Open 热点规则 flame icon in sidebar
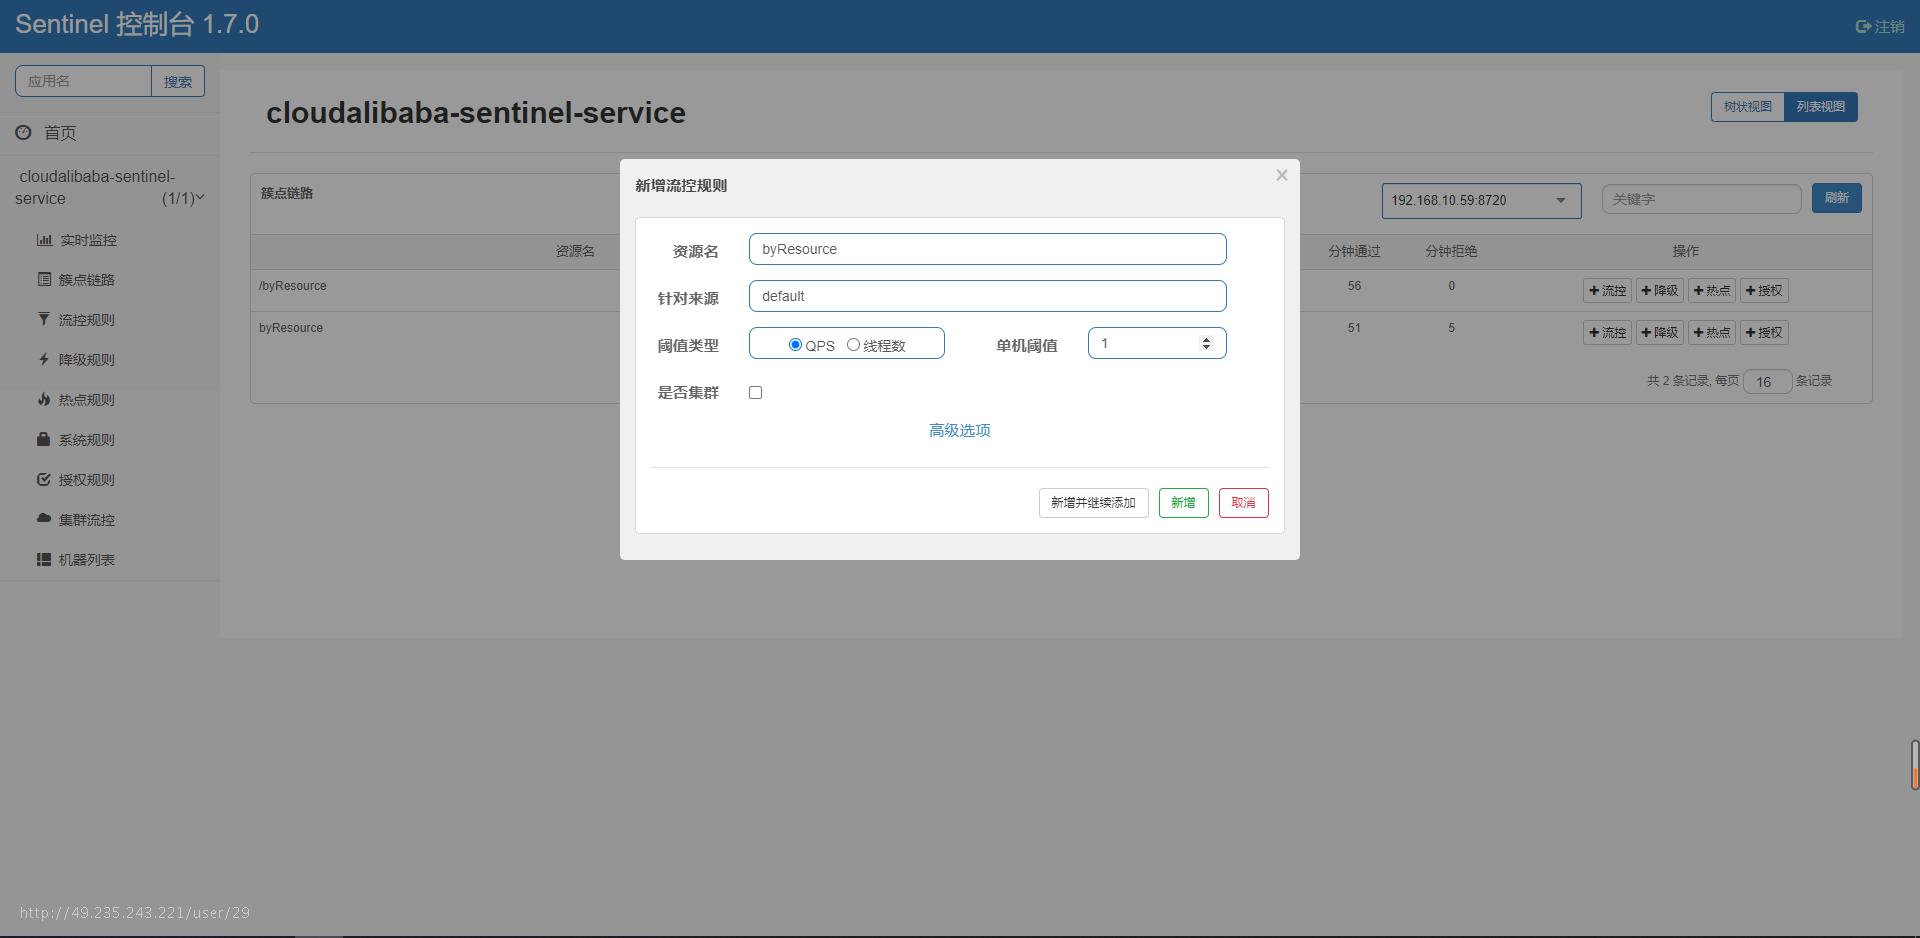The height and width of the screenshot is (938, 1920). point(44,400)
